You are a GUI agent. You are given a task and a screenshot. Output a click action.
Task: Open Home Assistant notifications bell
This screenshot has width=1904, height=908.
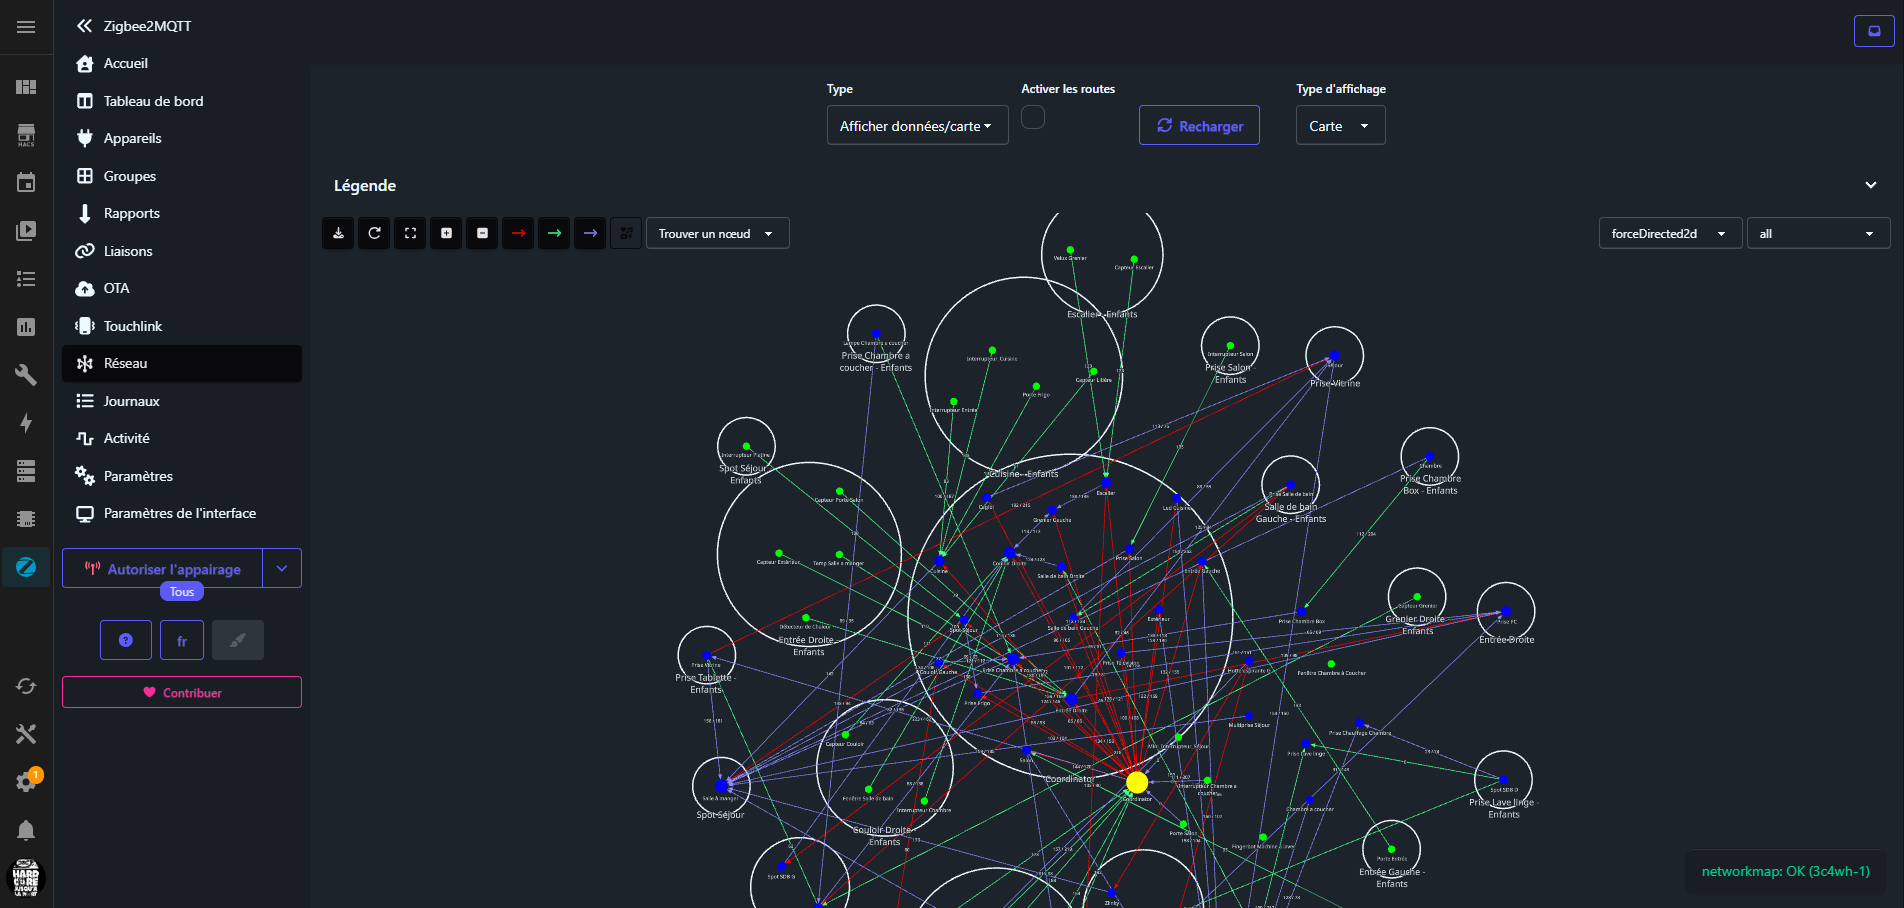(x=26, y=830)
